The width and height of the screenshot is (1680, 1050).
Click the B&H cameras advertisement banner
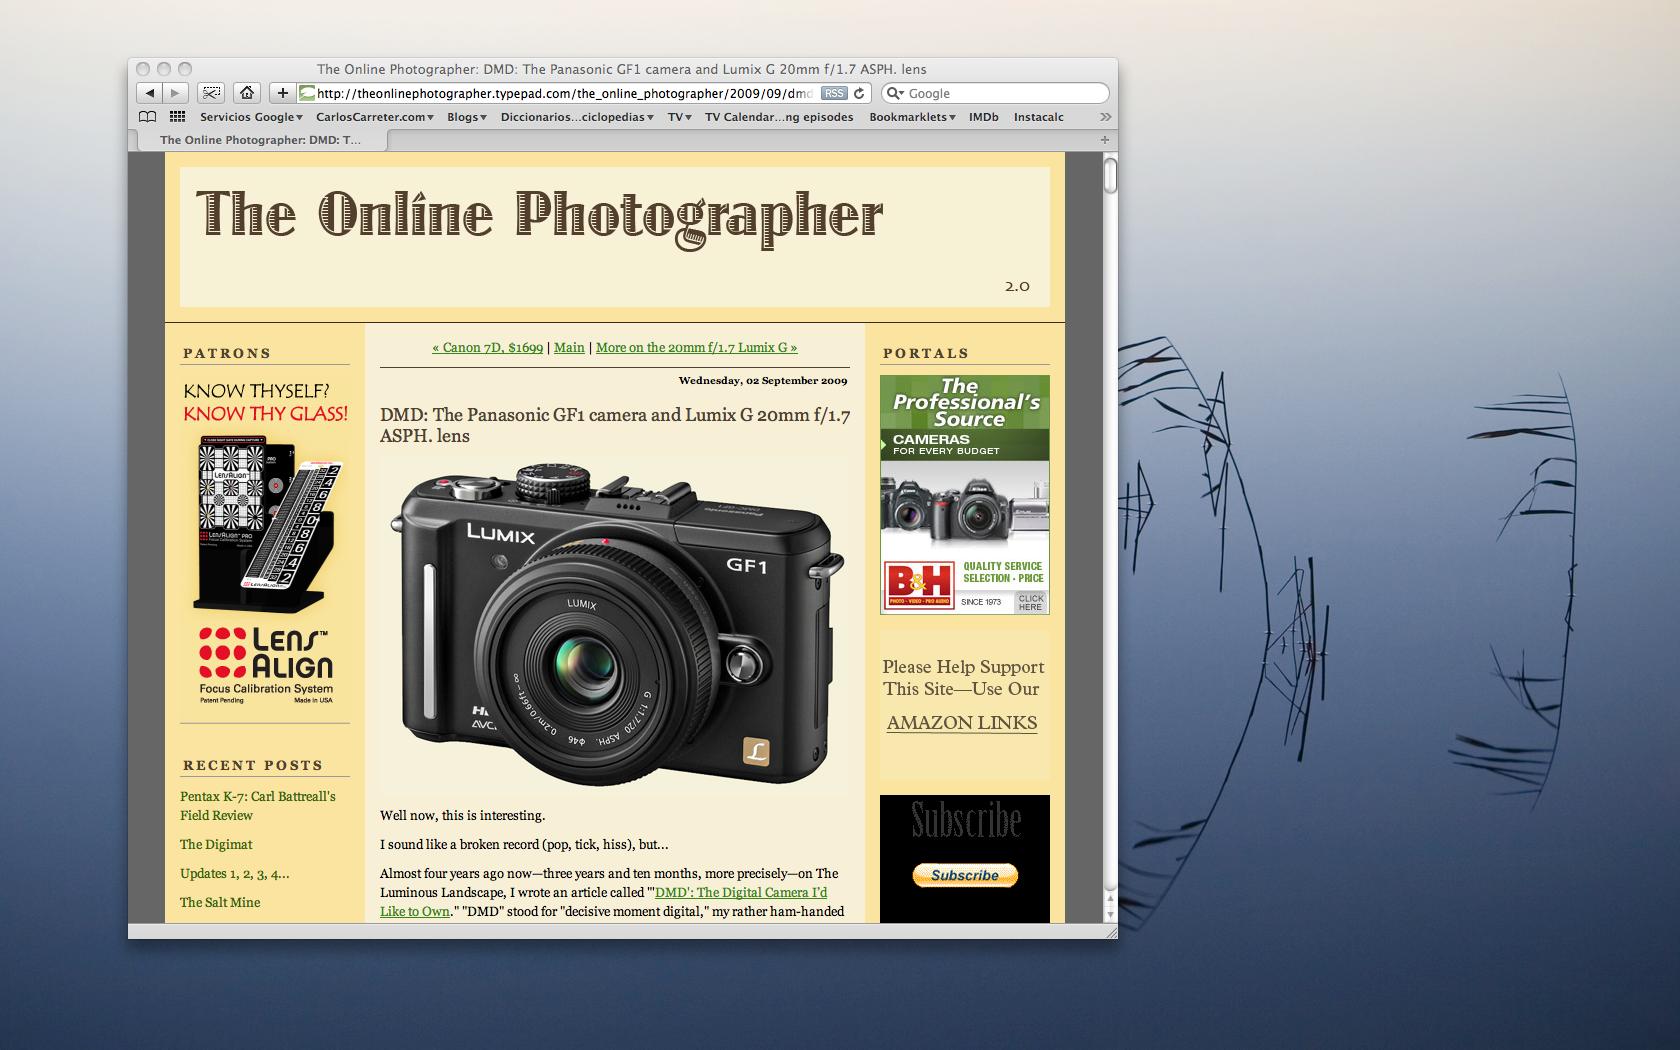click(965, 495)
